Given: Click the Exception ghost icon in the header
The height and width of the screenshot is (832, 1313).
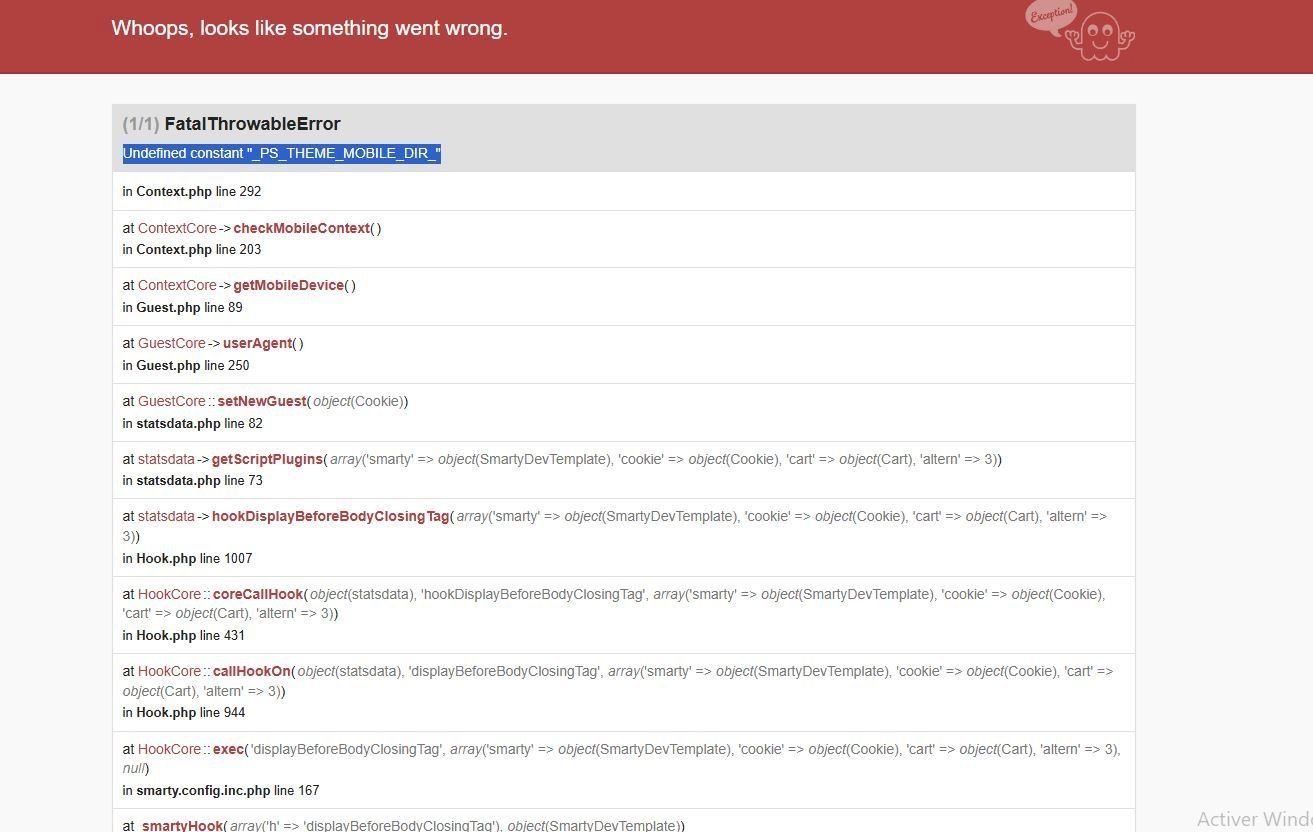Looking at the screenshot, I should click(1080, 31).
